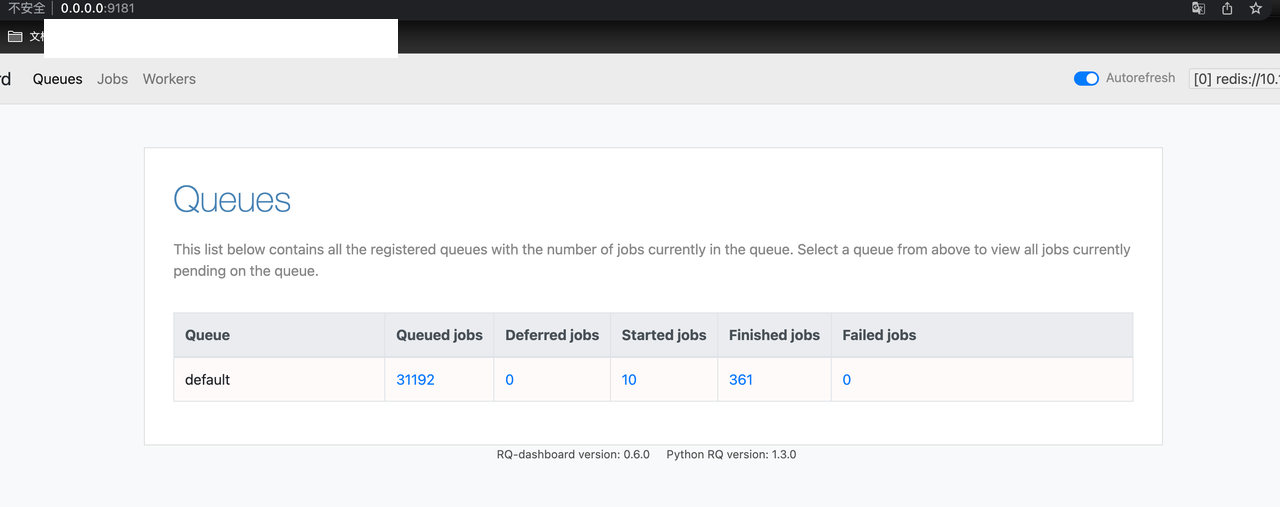Open the bookmarks bar folder icon
Image resolution: width=1280 pixels, height=507 pixels.
[x=15, y=37]
